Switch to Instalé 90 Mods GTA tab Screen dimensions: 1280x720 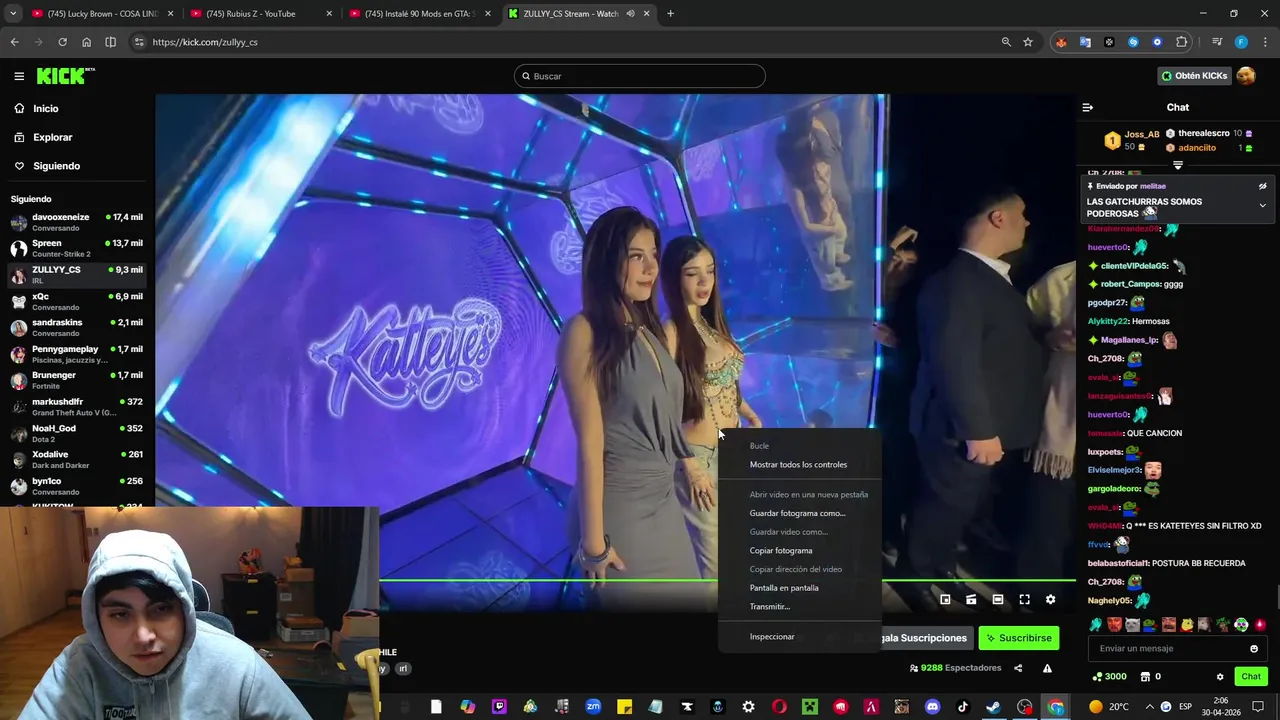420,14
